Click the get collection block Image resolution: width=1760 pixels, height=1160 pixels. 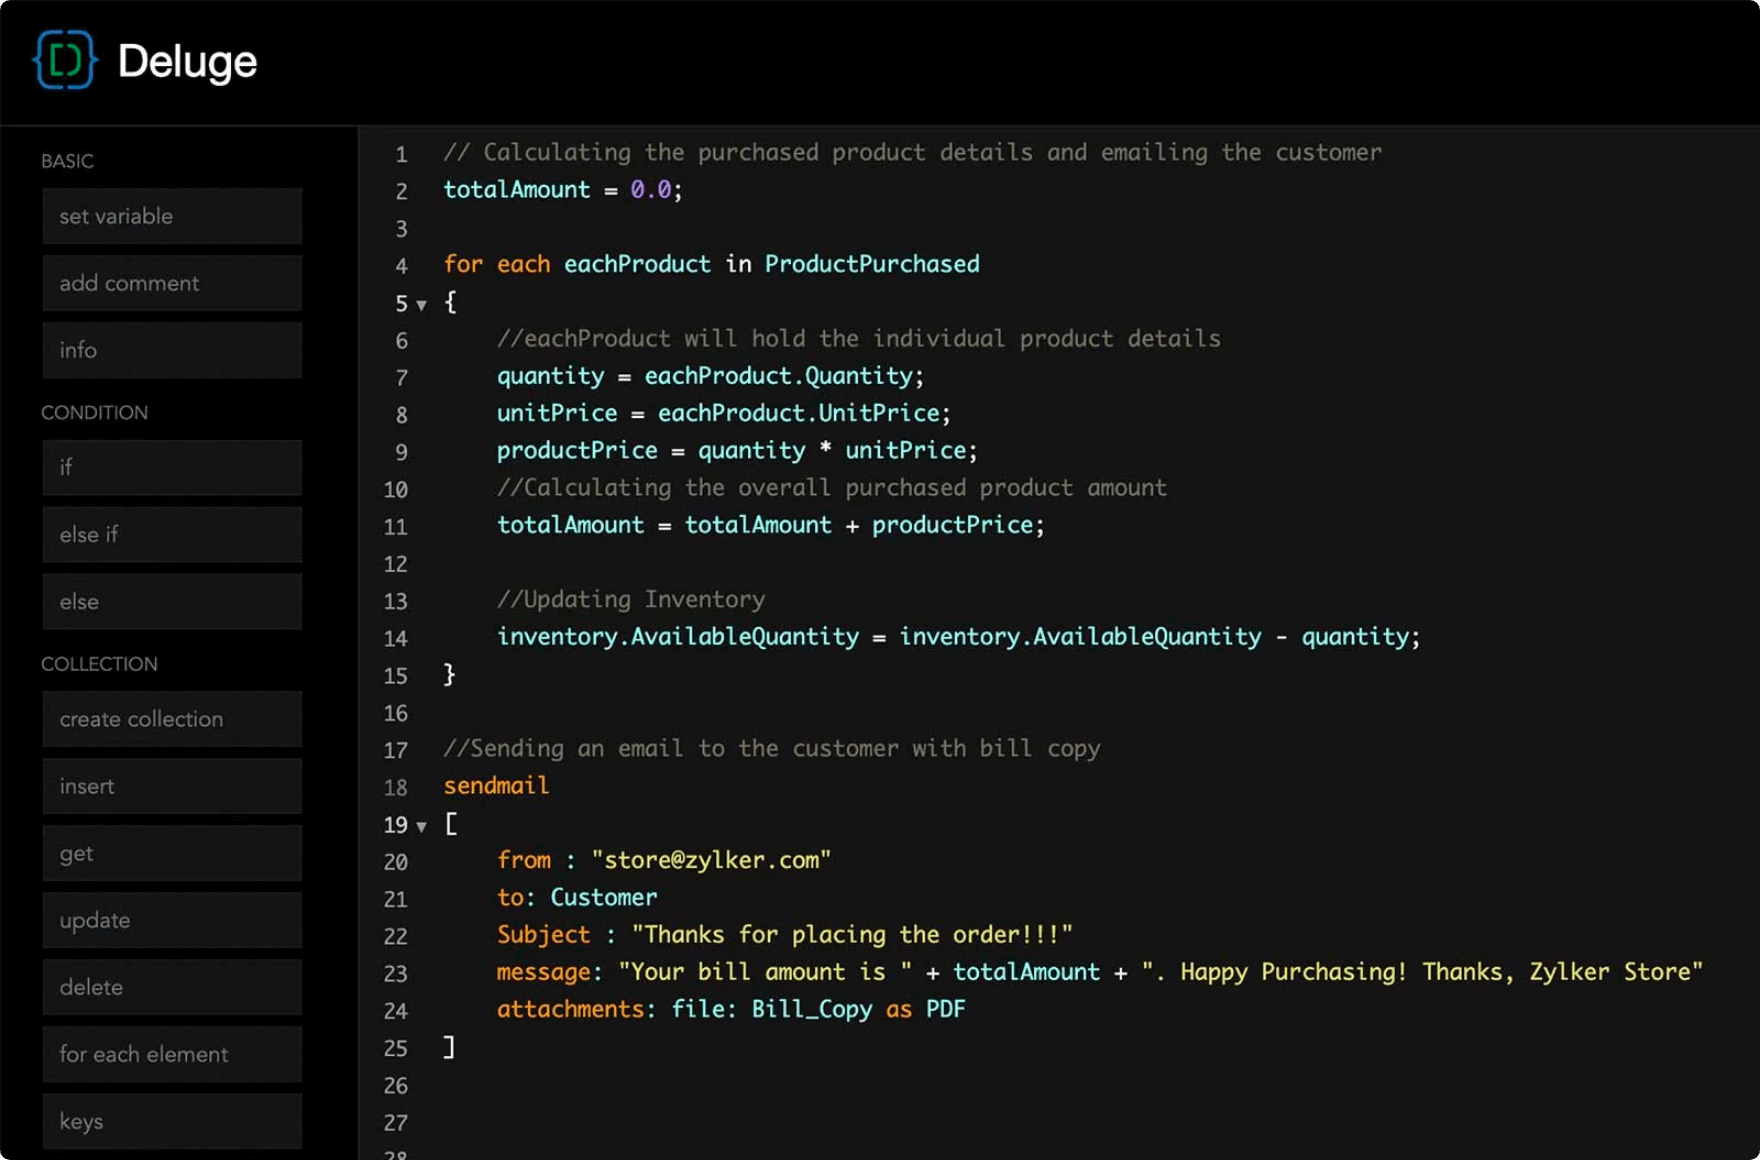click(x=172, y=853)
